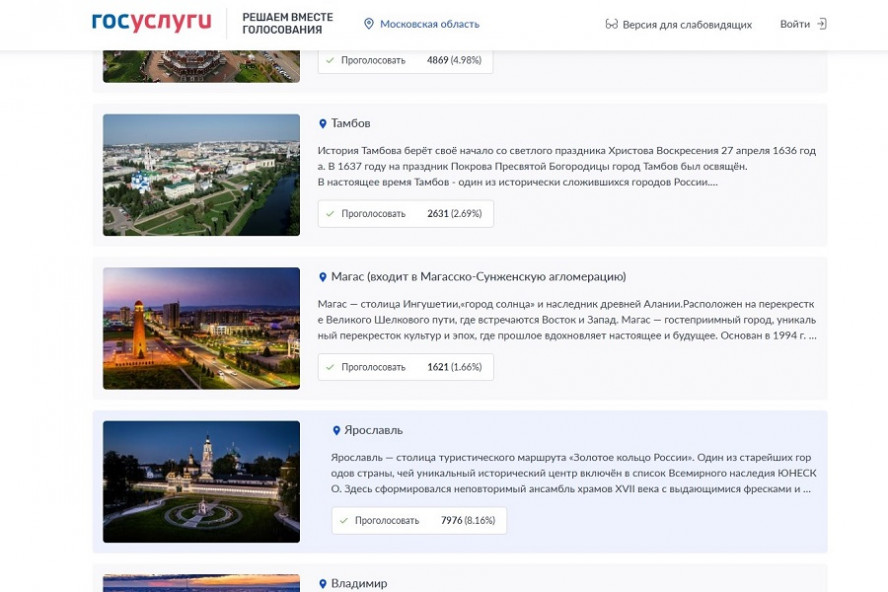
Task: Select the 2631 (2.69%) vote count
Action: [x=454, y=214]
